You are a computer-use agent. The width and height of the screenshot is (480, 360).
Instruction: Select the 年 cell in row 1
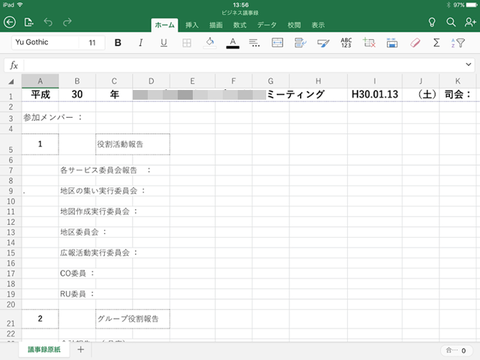[114, 95]
